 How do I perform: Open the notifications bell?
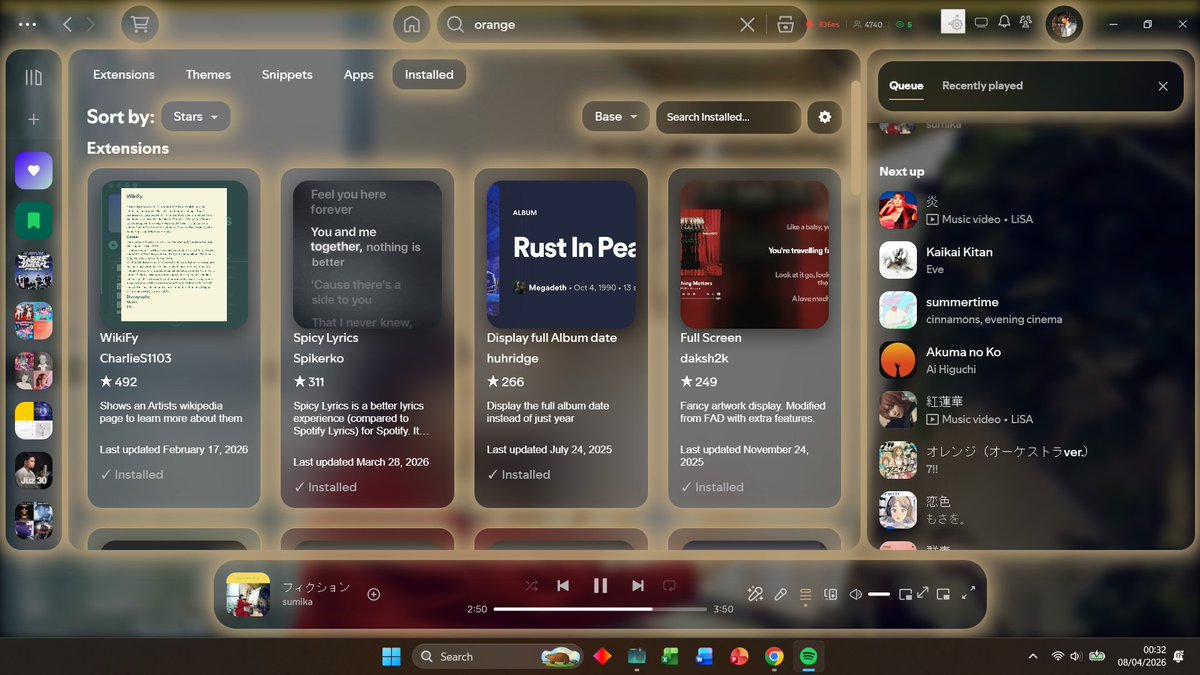(x=1004, y=22)
